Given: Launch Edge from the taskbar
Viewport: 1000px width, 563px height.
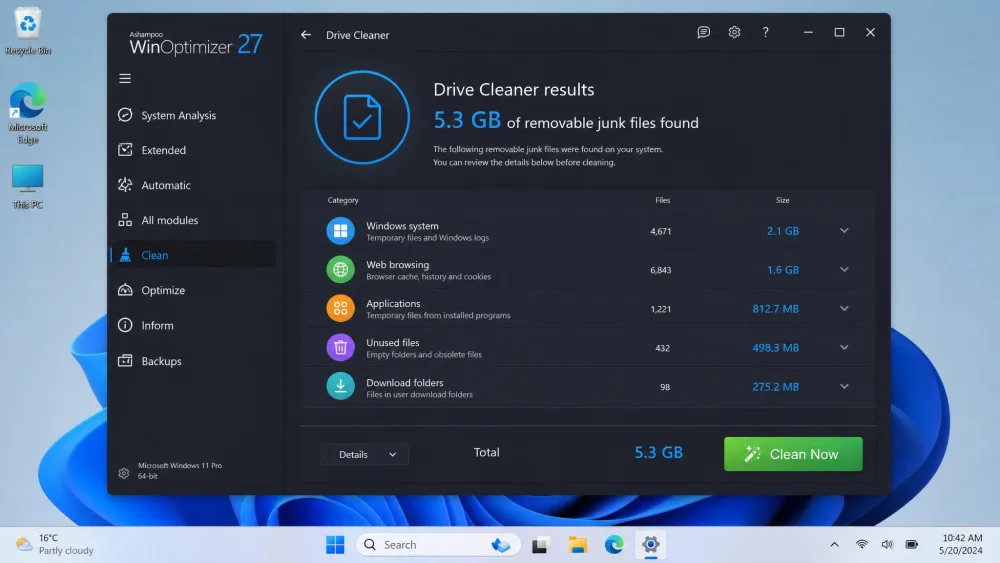Looking at the screenshot, I should (x=614, y=545).
